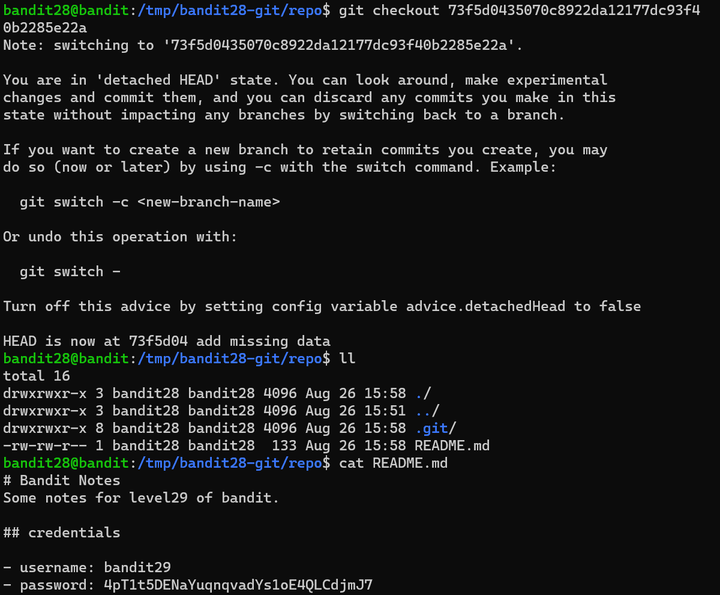Click the <new-branch-name> placeholder

point(208,202)
